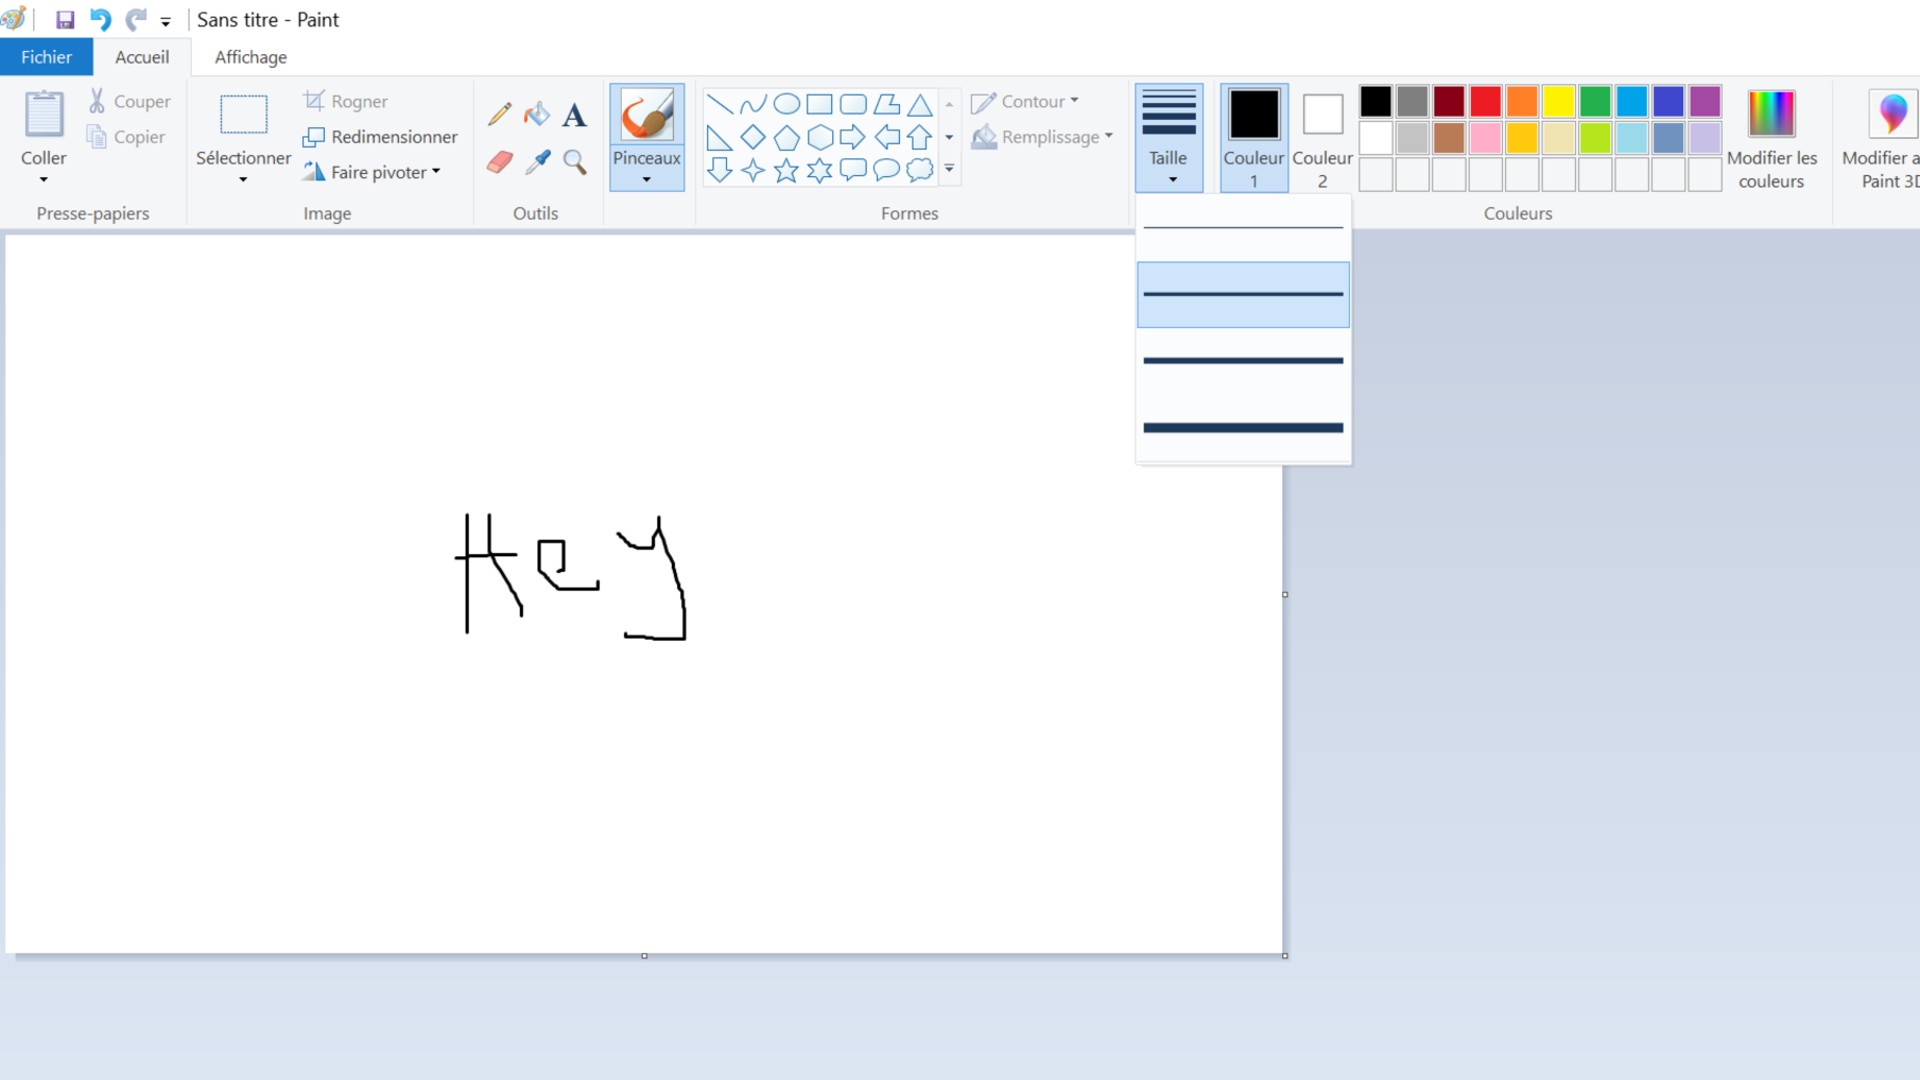Choose the rectangle shape
Image resolution: width=1920 pixels, height=1080 pixels.
pos(820,104)
